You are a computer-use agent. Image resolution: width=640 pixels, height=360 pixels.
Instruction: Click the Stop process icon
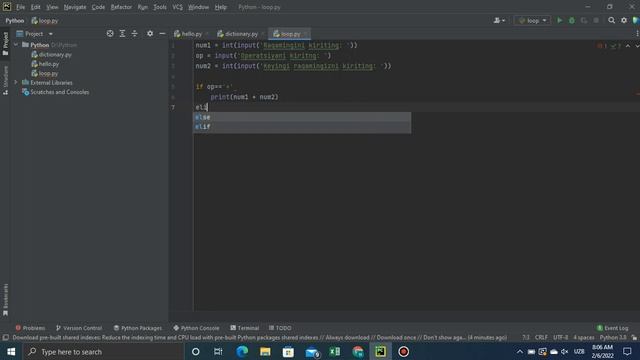(596, 20)
